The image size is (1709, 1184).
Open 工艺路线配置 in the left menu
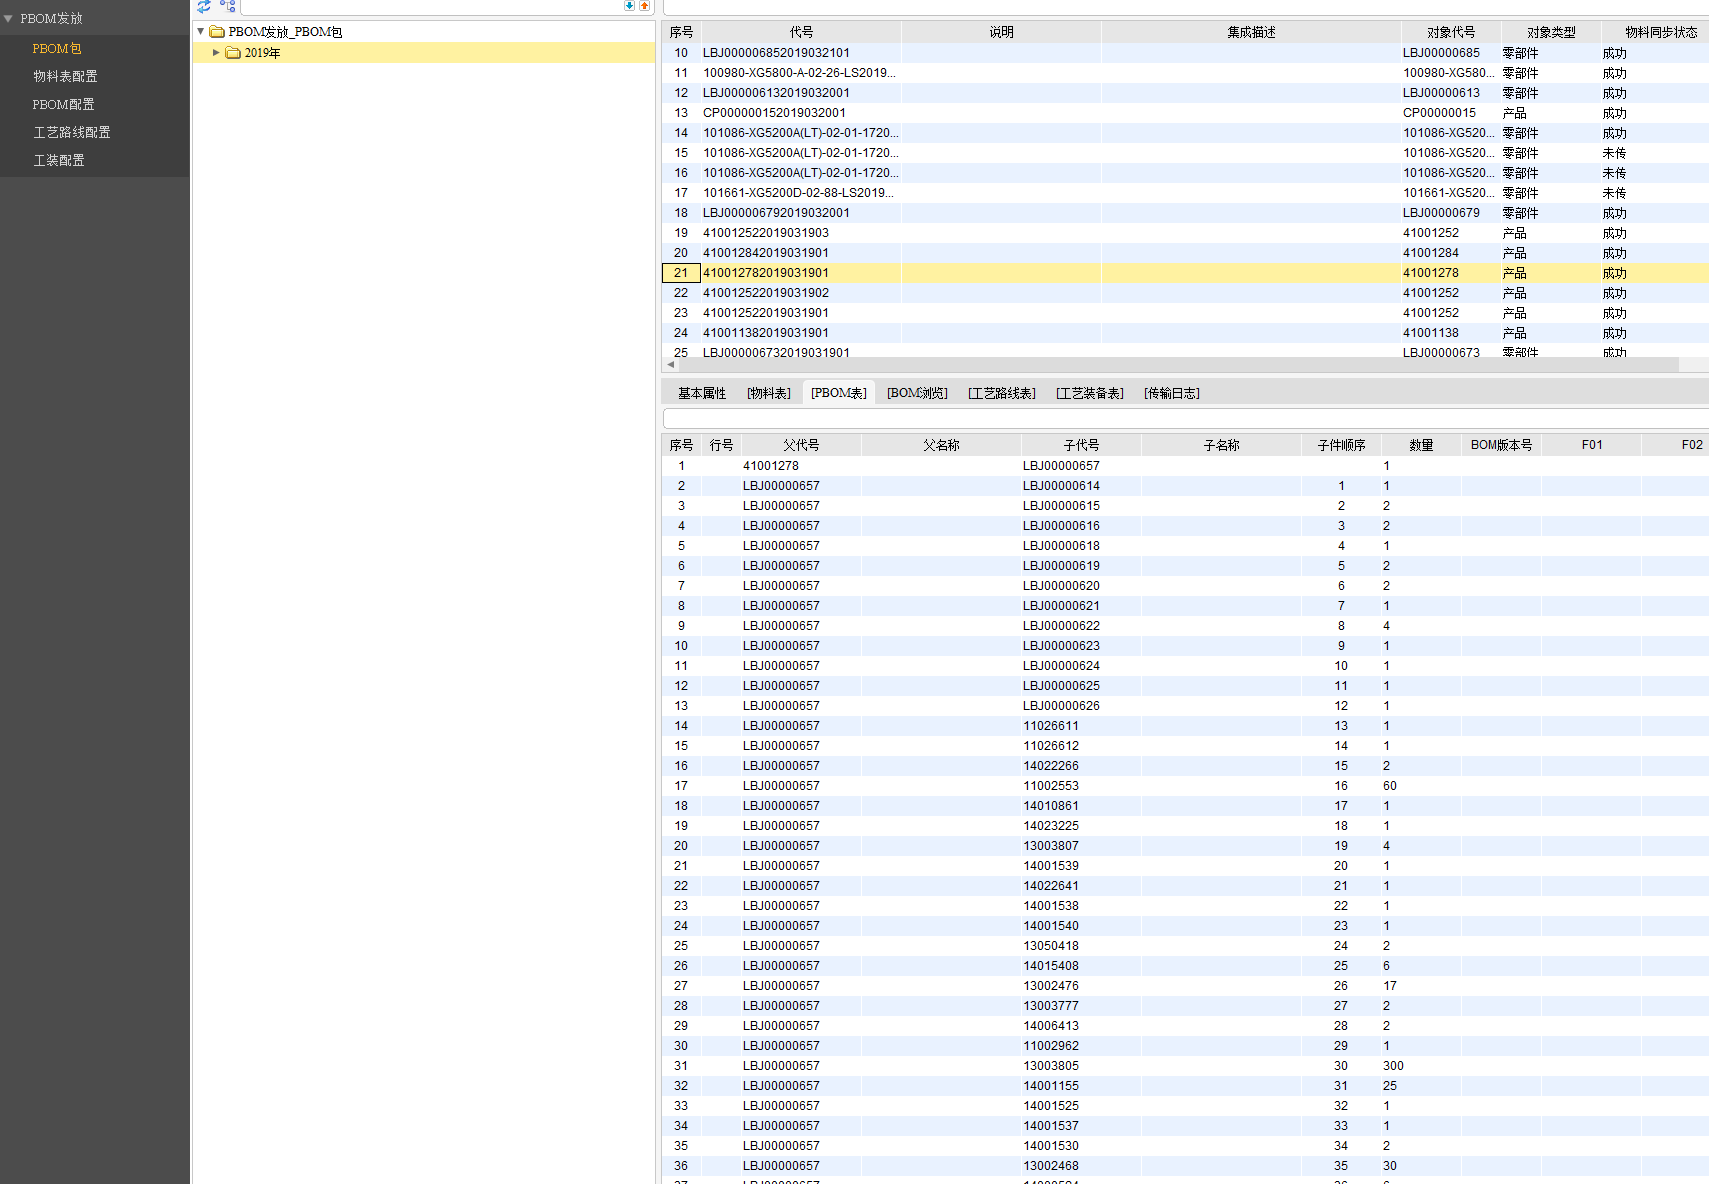click(72, 133)
